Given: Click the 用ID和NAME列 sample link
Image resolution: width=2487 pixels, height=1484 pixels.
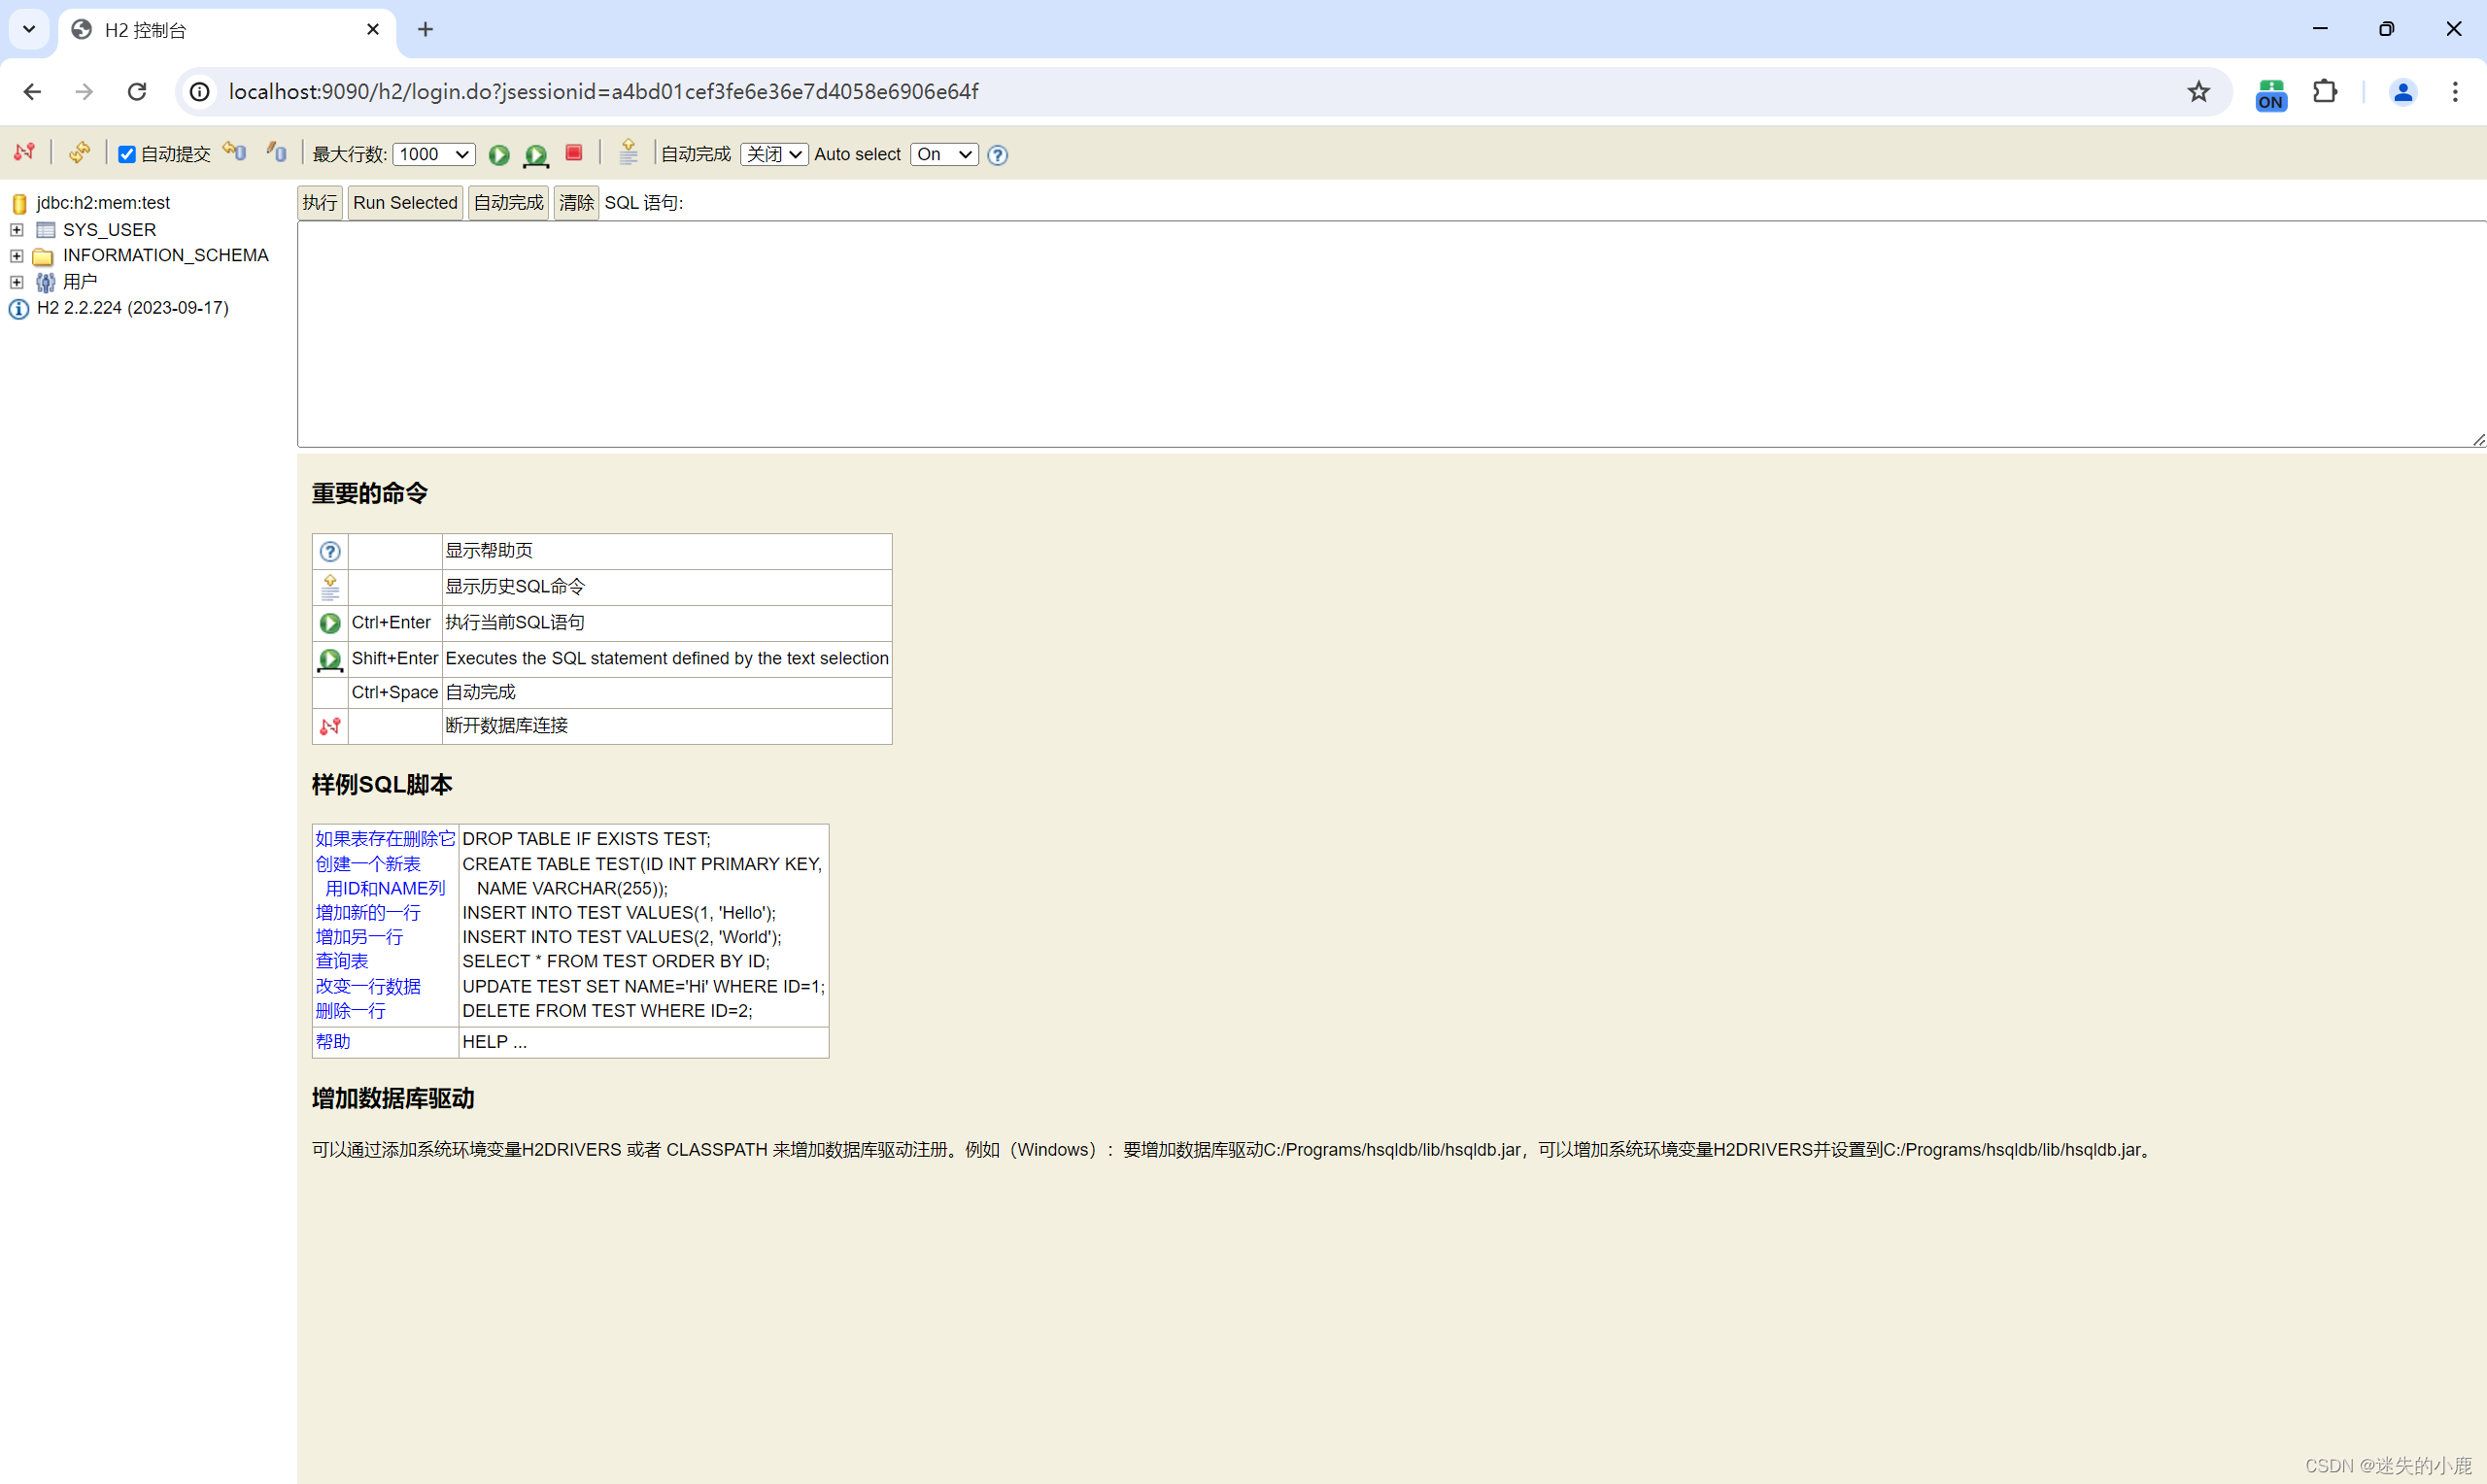Looking at the screenshot, I should point(385,888).
